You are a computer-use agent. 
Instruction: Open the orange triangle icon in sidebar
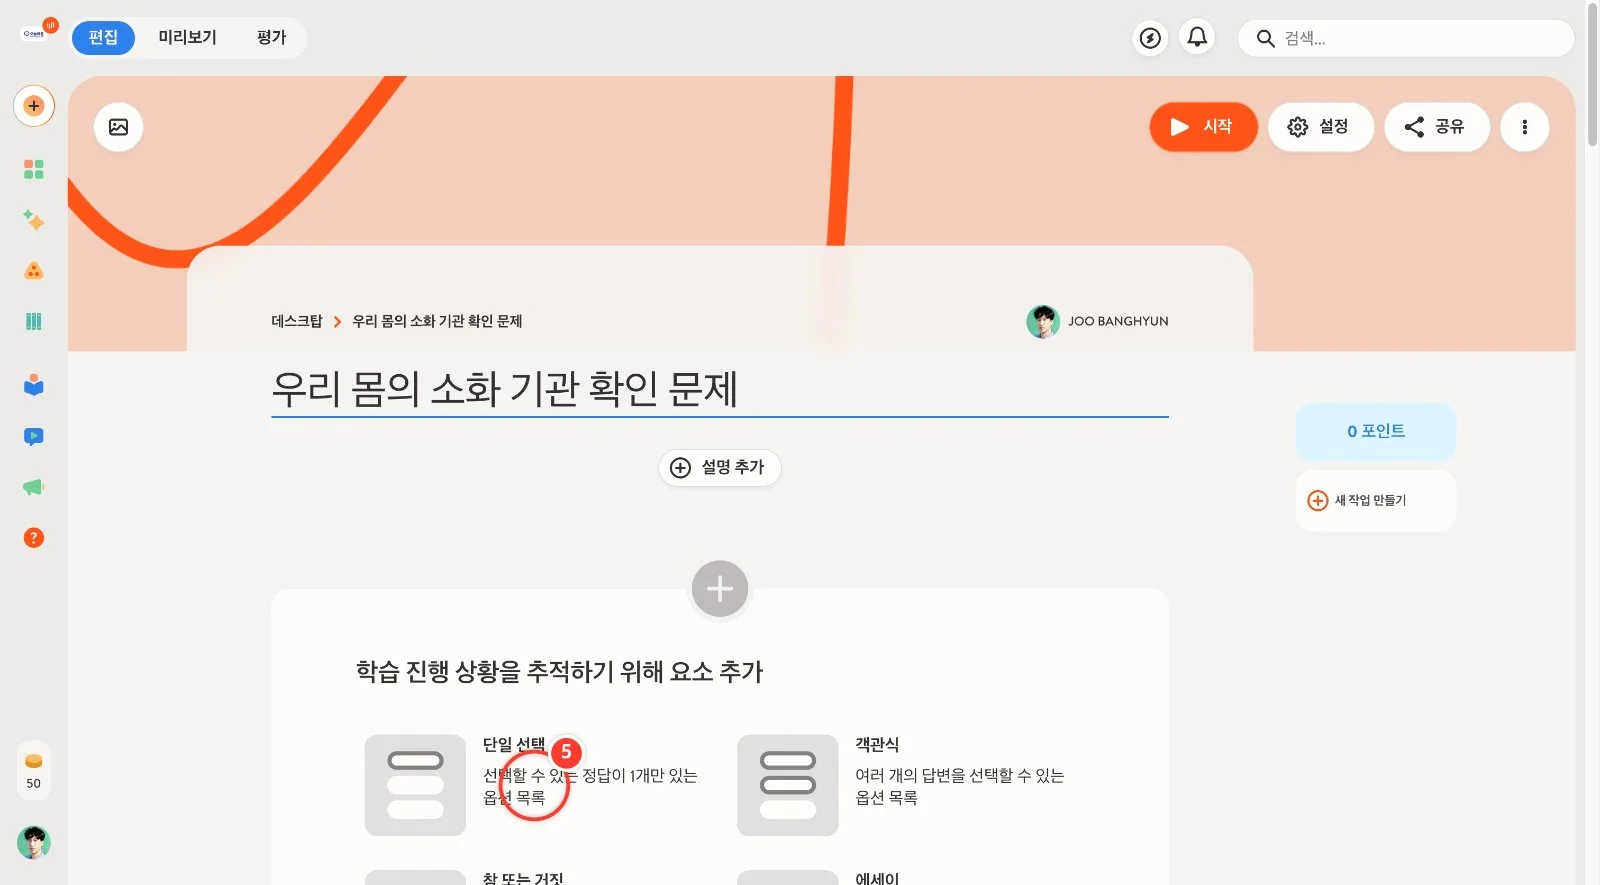(34, 271)
